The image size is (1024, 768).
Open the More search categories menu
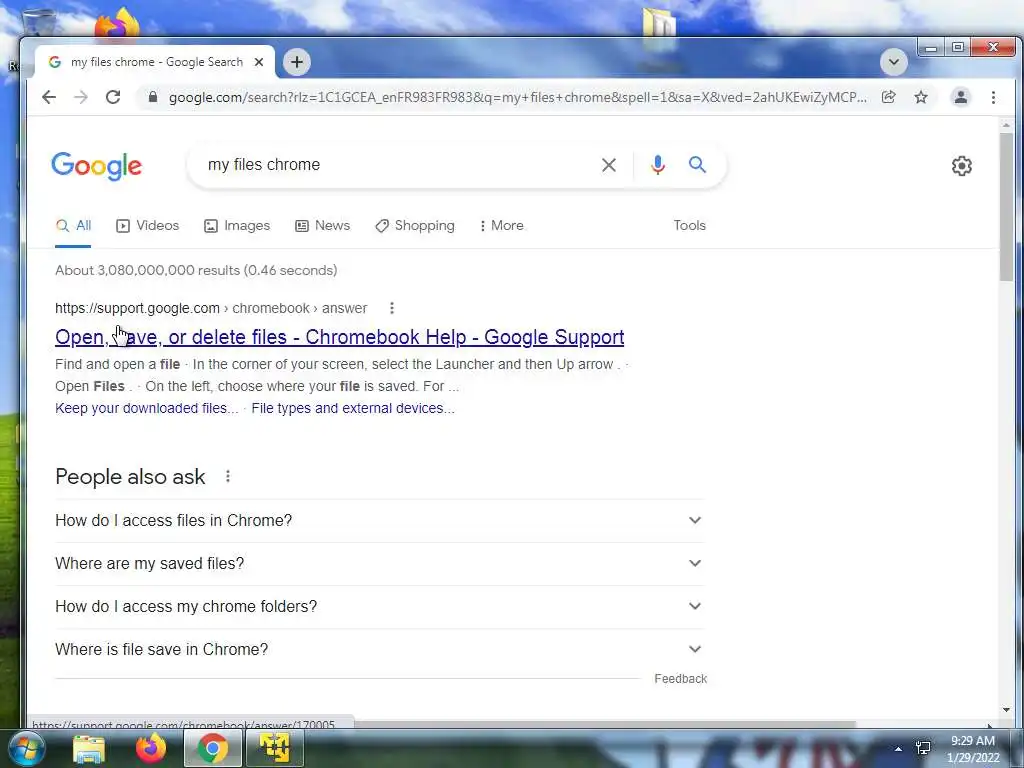[x=502, y=226]
